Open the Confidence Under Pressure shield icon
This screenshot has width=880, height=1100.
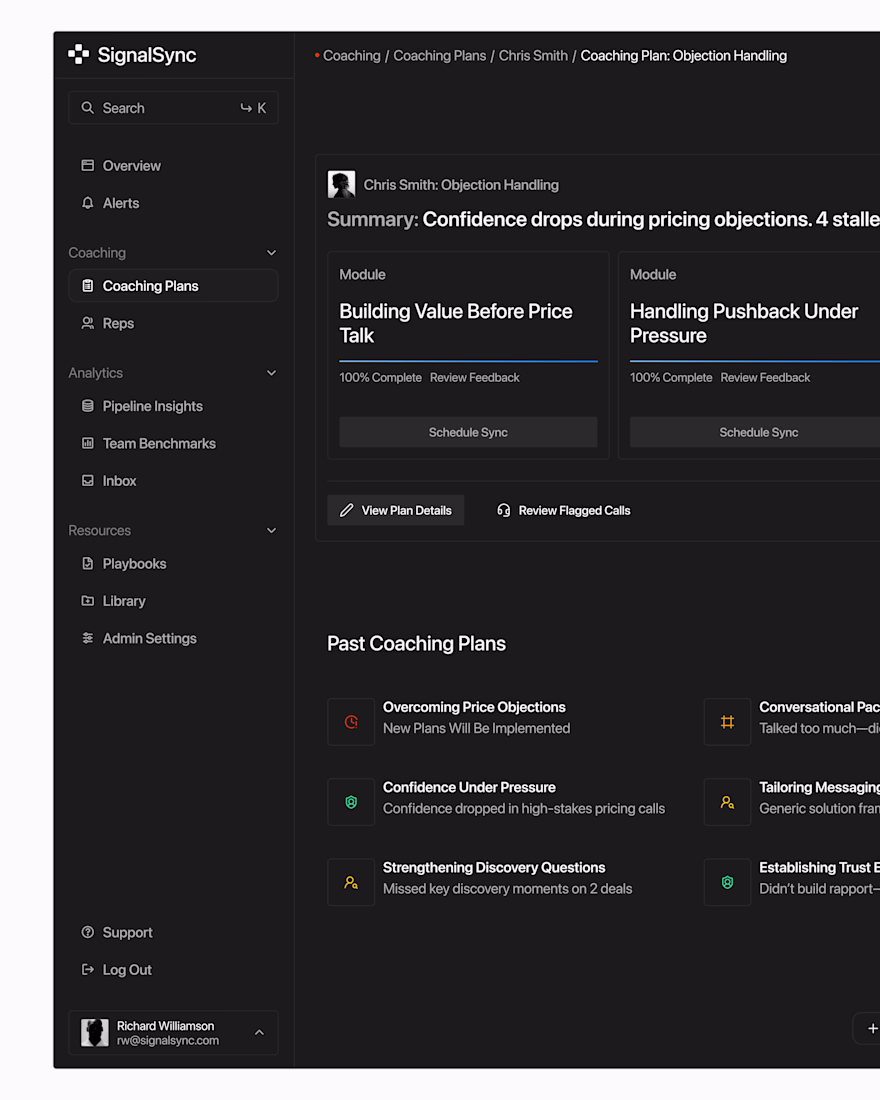[x=351, y=801]
